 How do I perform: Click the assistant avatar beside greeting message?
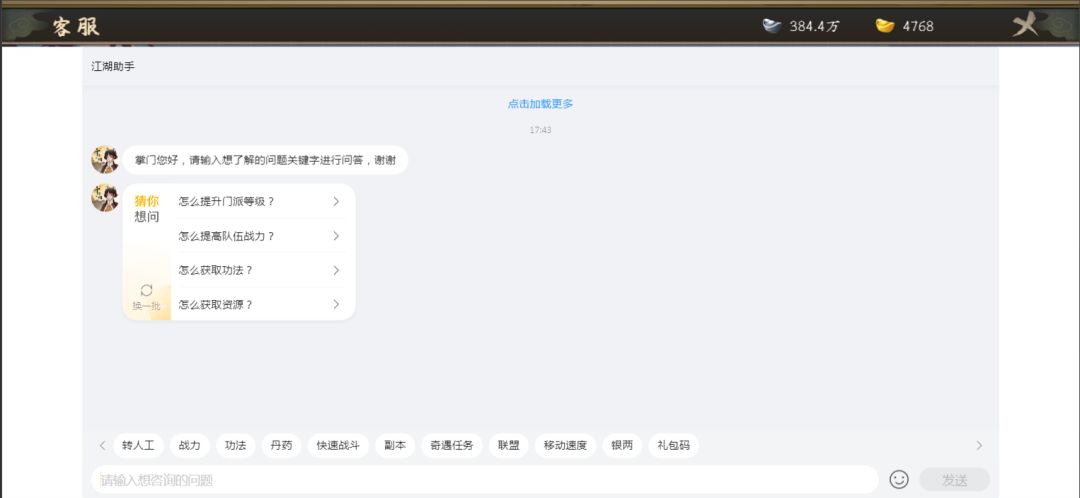pyautogui.click(x=105, y=160)
